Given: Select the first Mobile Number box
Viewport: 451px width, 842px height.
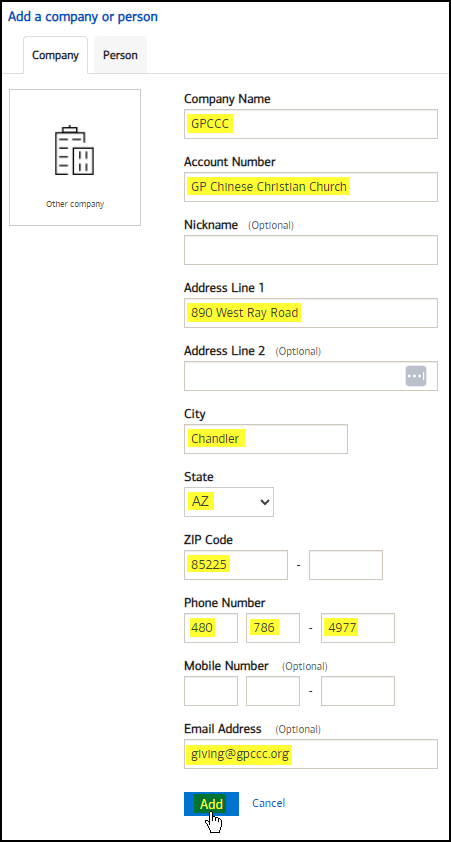Looking at the screenshot, I should [211, 691].
